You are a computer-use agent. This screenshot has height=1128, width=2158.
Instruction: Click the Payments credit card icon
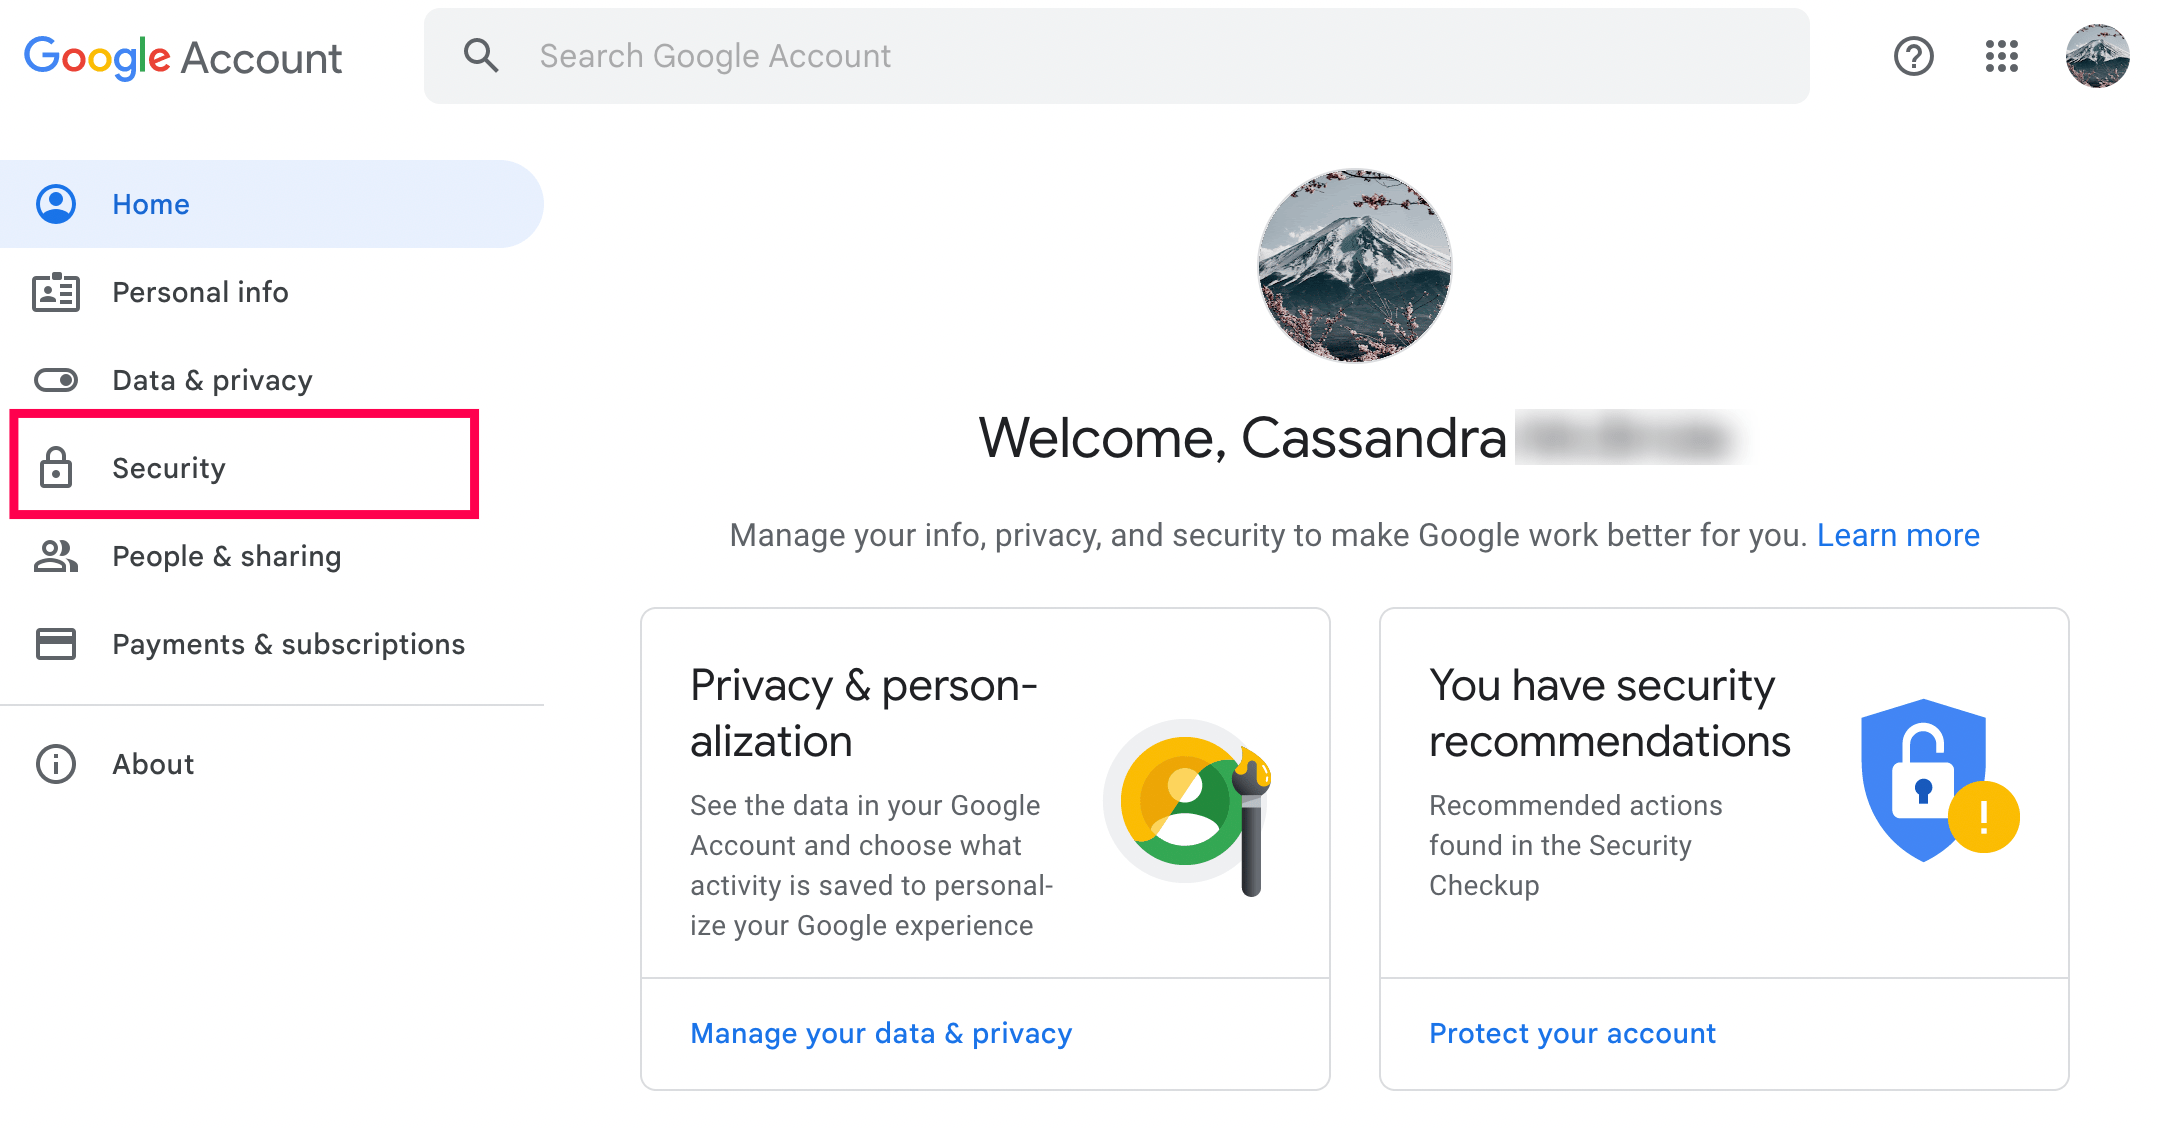[x=56, y=644]
